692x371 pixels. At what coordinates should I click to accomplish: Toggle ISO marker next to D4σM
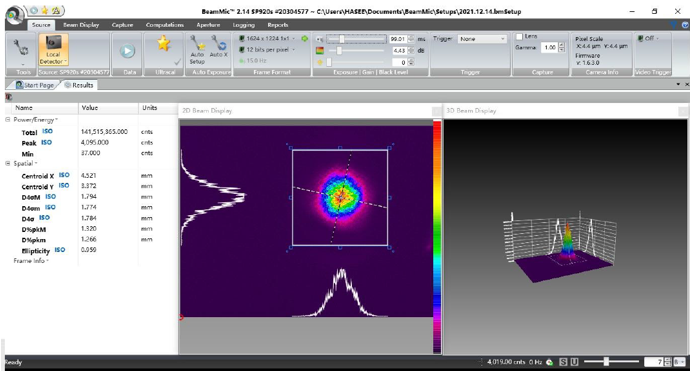pos(51,197)
